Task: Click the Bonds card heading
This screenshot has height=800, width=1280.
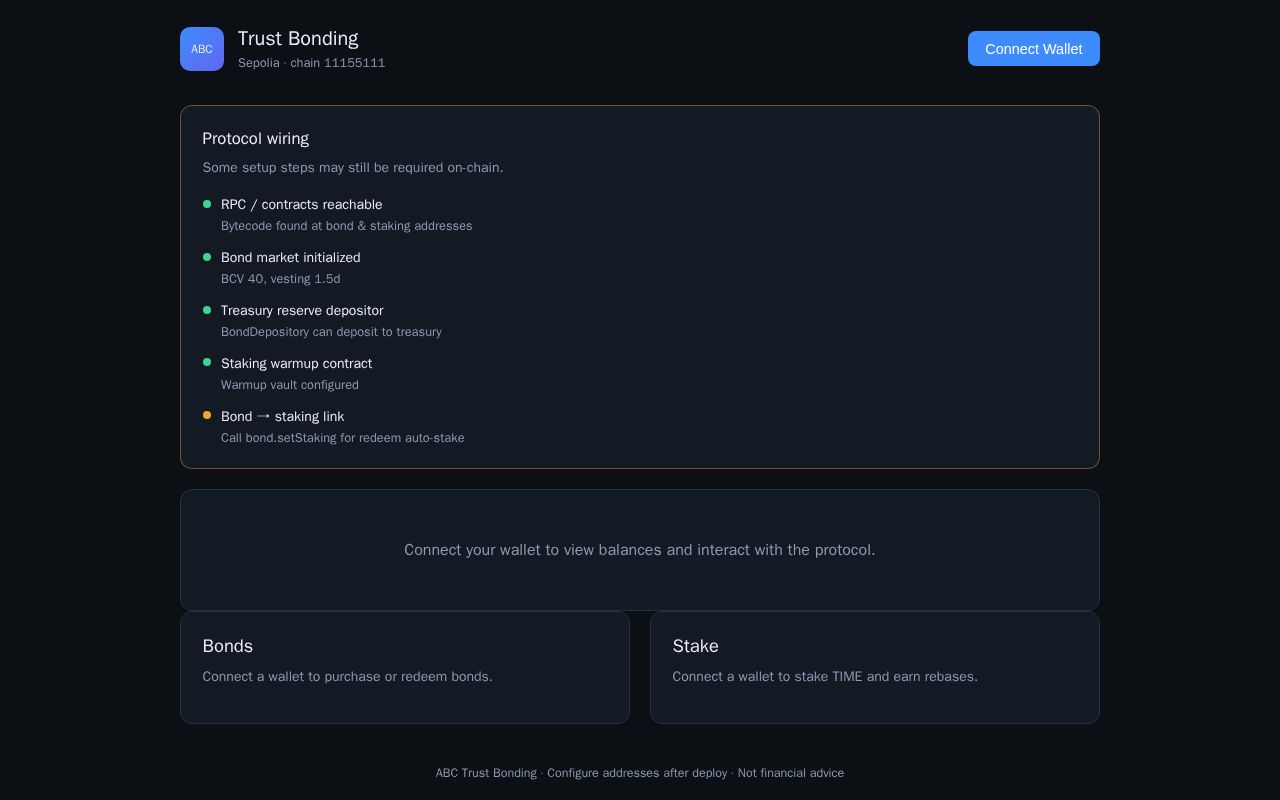Action: point(228,646)
